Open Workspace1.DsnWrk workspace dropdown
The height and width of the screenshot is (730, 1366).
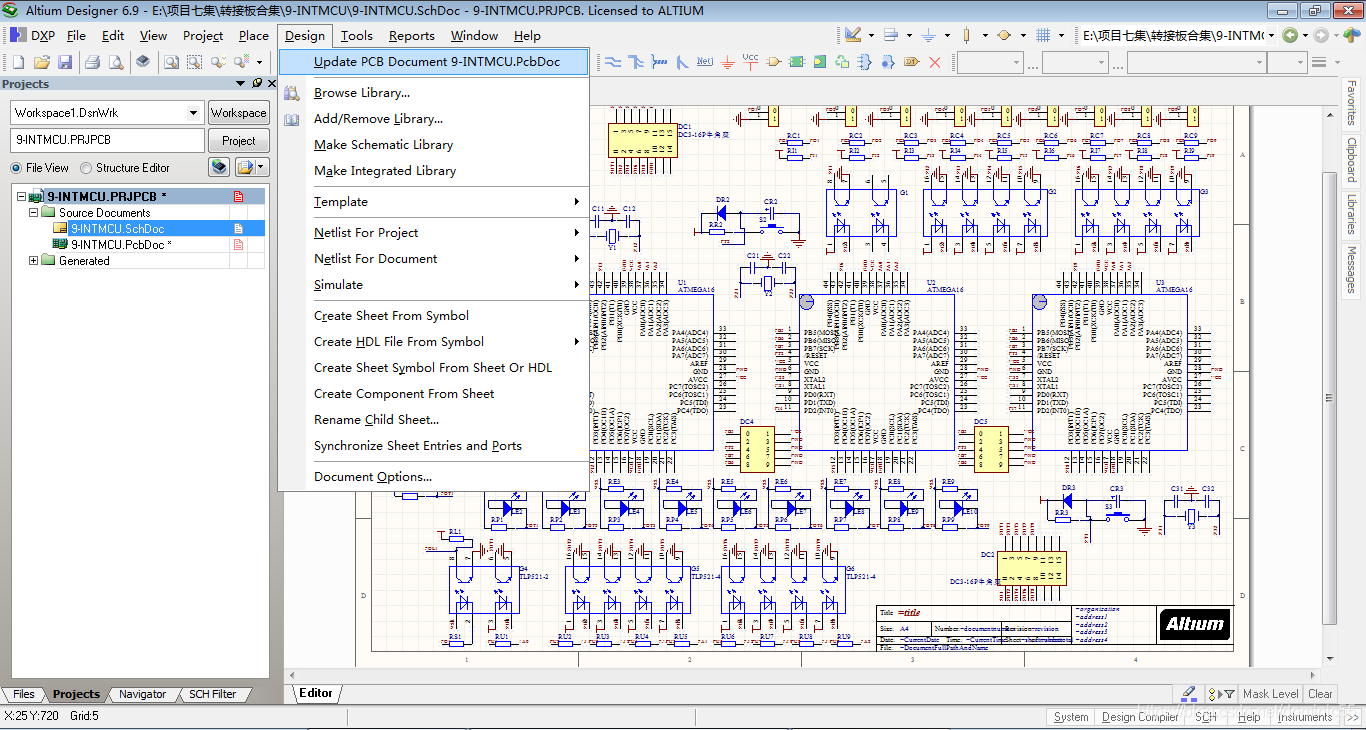[x=193, y=113]
